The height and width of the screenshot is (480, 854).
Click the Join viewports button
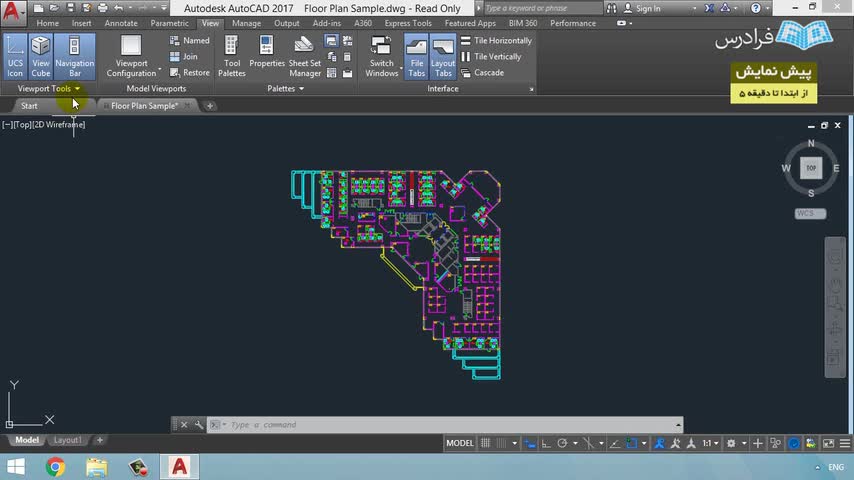[x=183, y=57]
